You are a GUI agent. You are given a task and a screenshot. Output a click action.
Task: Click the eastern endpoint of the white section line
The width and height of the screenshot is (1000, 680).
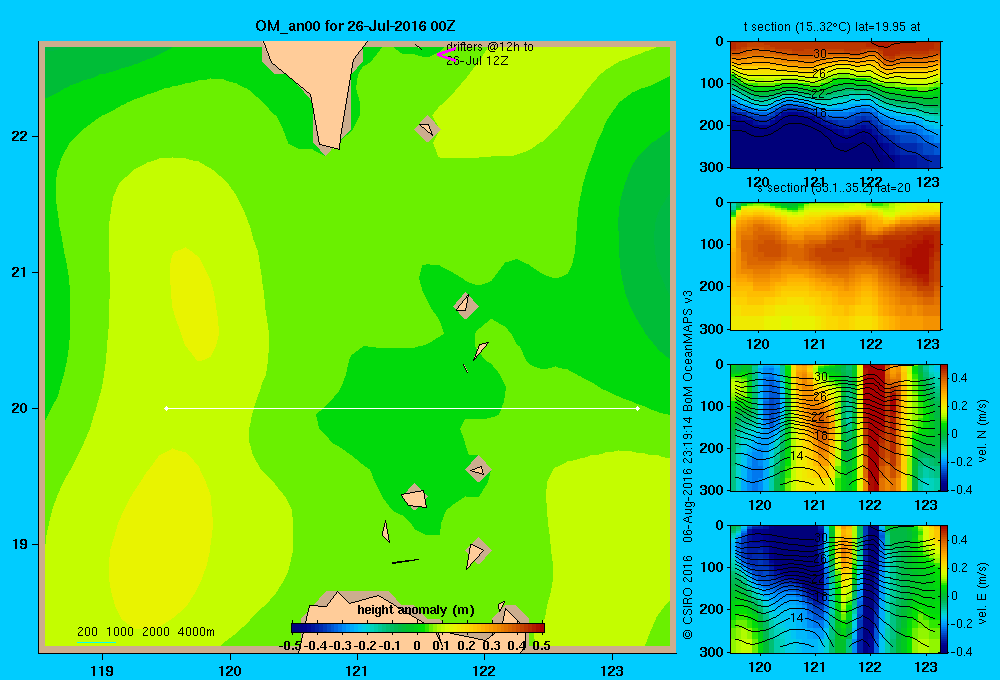point(638,408)
